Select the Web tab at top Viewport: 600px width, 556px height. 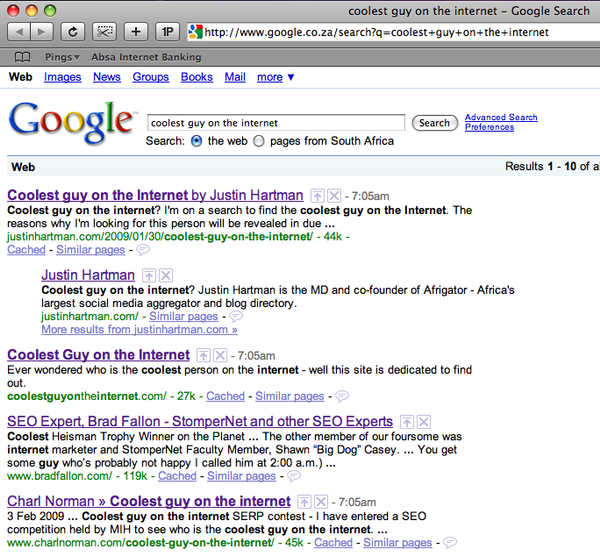coord(21,77)
